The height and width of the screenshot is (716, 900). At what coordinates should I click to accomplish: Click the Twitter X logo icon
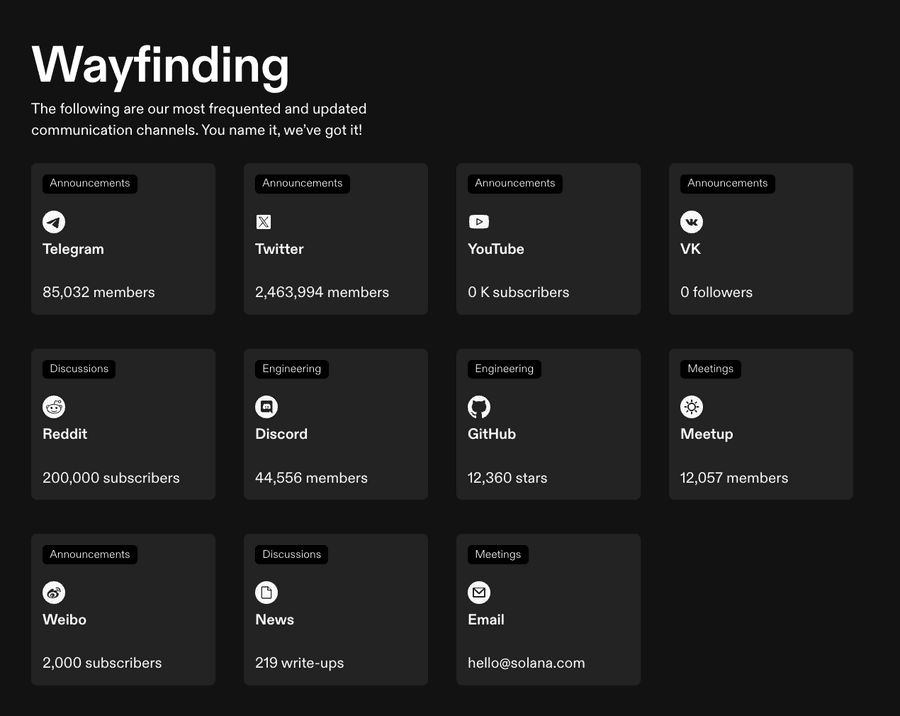pos(264,222)
